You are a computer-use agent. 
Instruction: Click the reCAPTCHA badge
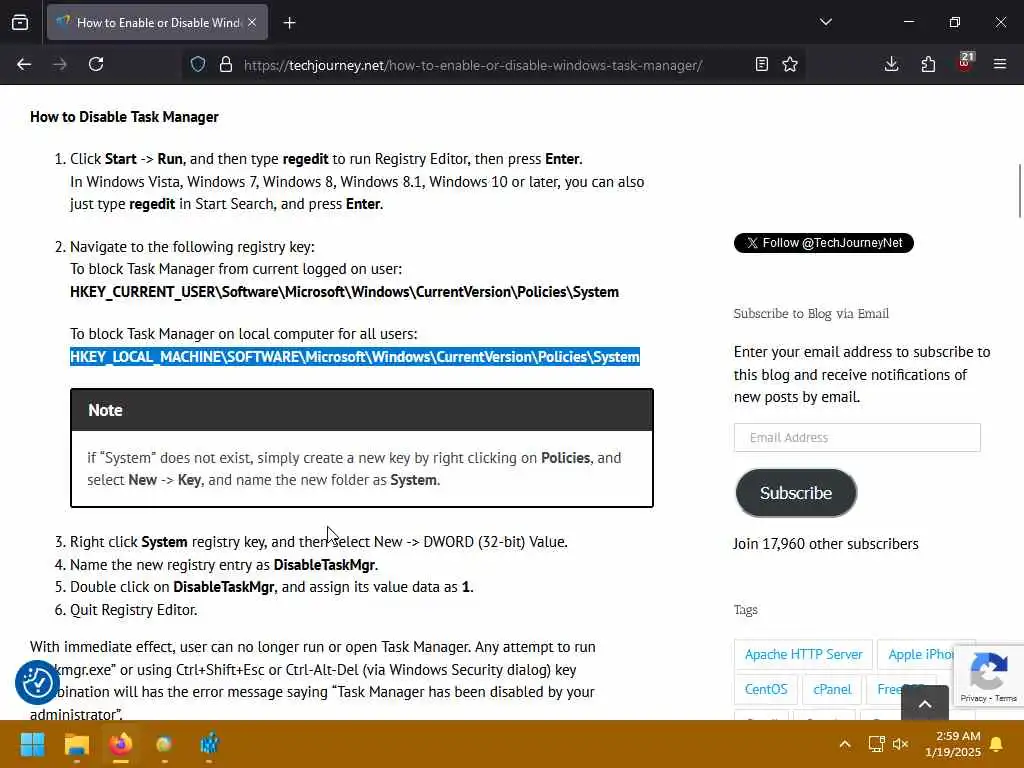(989, 676)
